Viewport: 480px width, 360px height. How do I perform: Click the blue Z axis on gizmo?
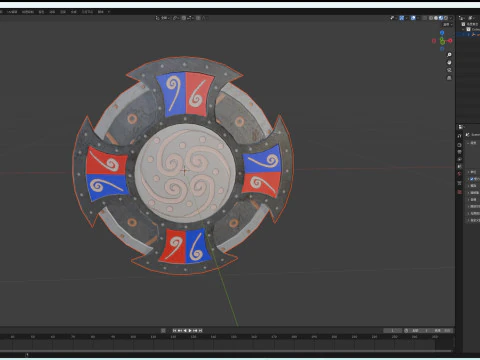point(442,33)
